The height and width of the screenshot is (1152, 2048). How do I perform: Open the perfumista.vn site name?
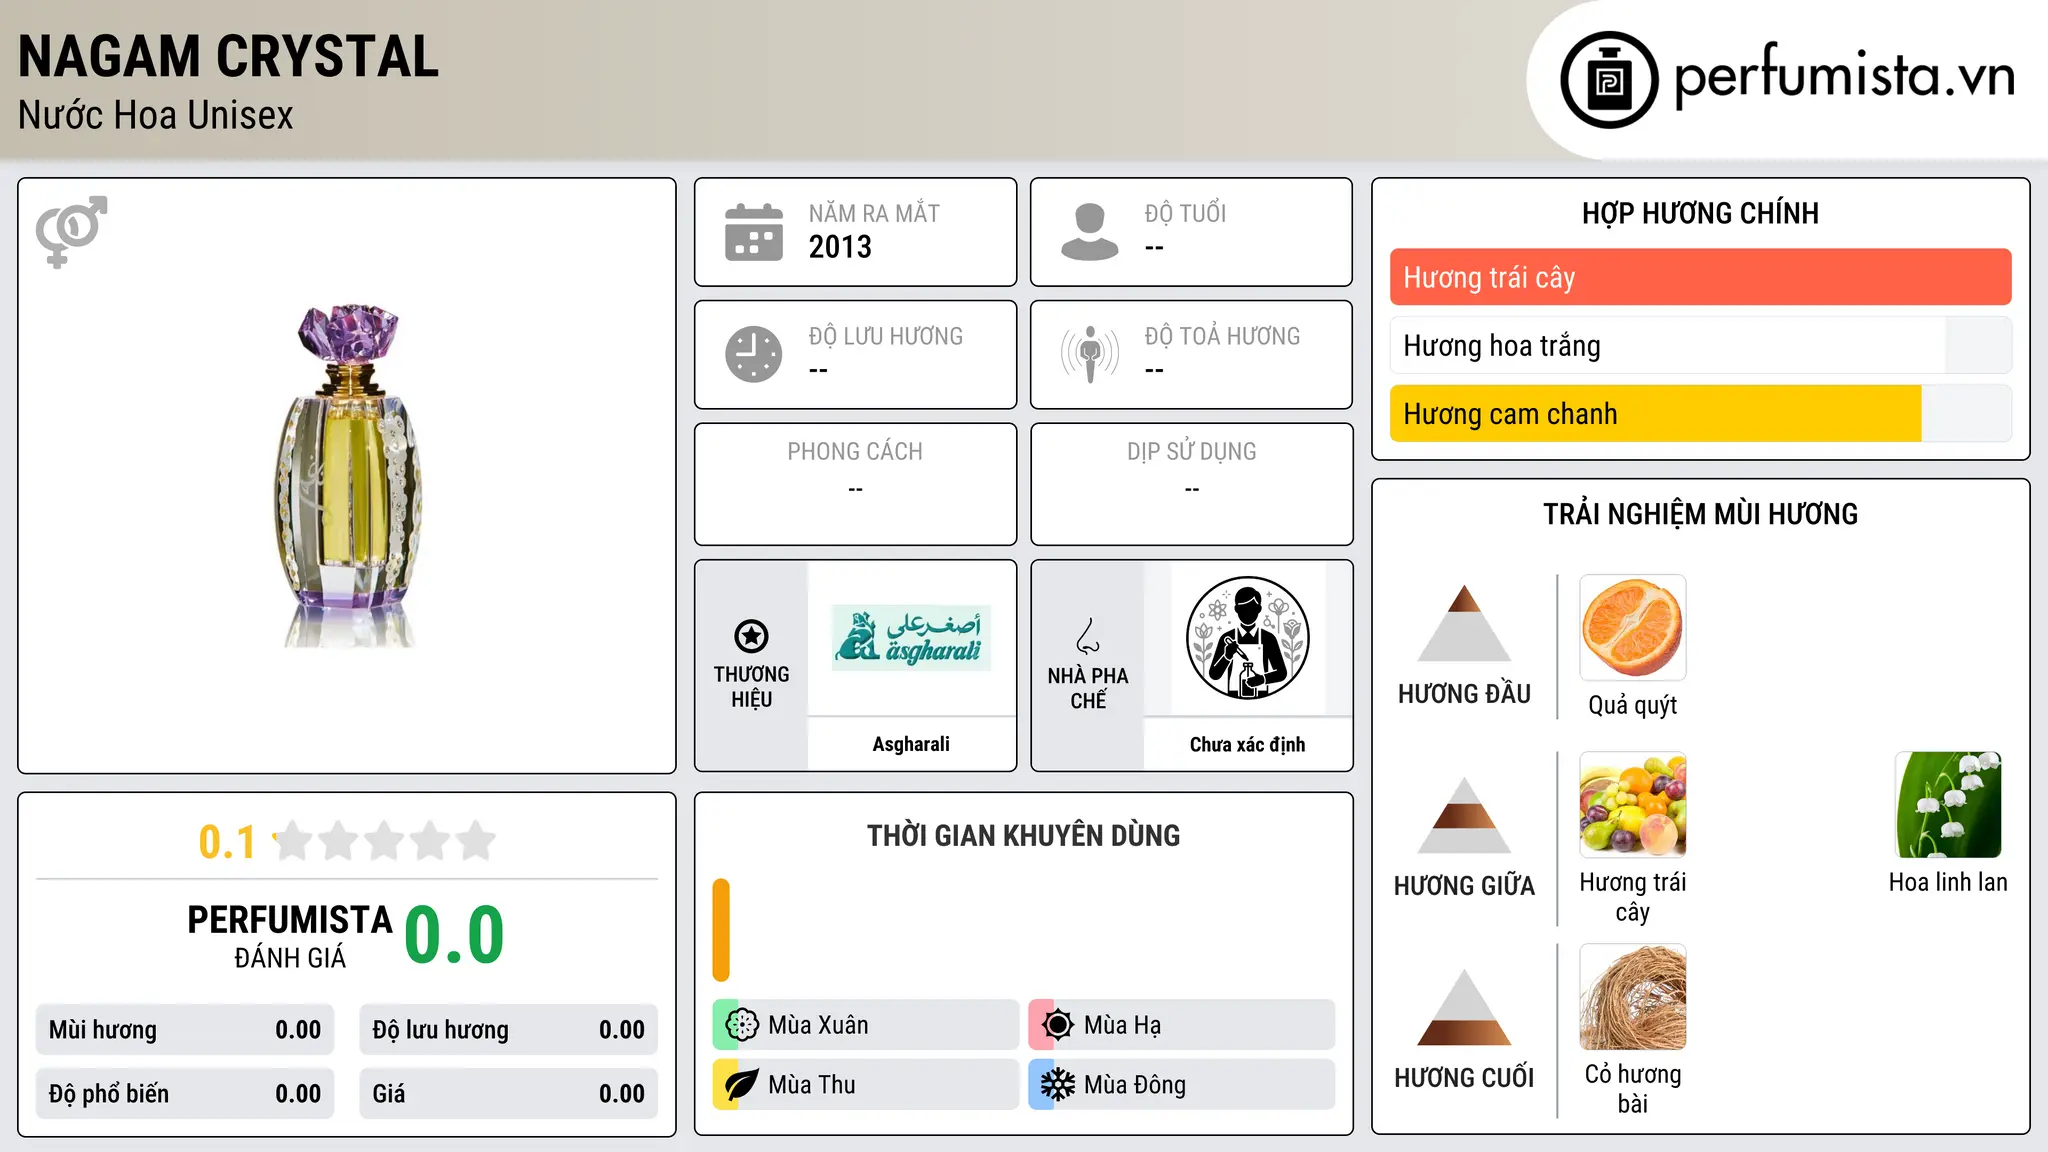click(1844, 77)
